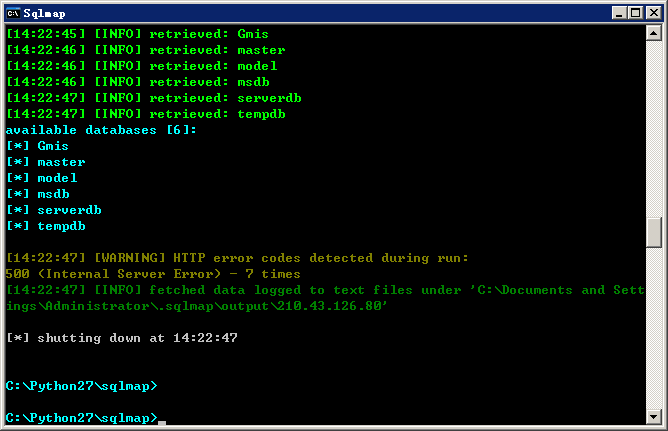The image size is (668, 431).
Task: Click the Sqlmap title bar text
Action: [x=44, y=14]
